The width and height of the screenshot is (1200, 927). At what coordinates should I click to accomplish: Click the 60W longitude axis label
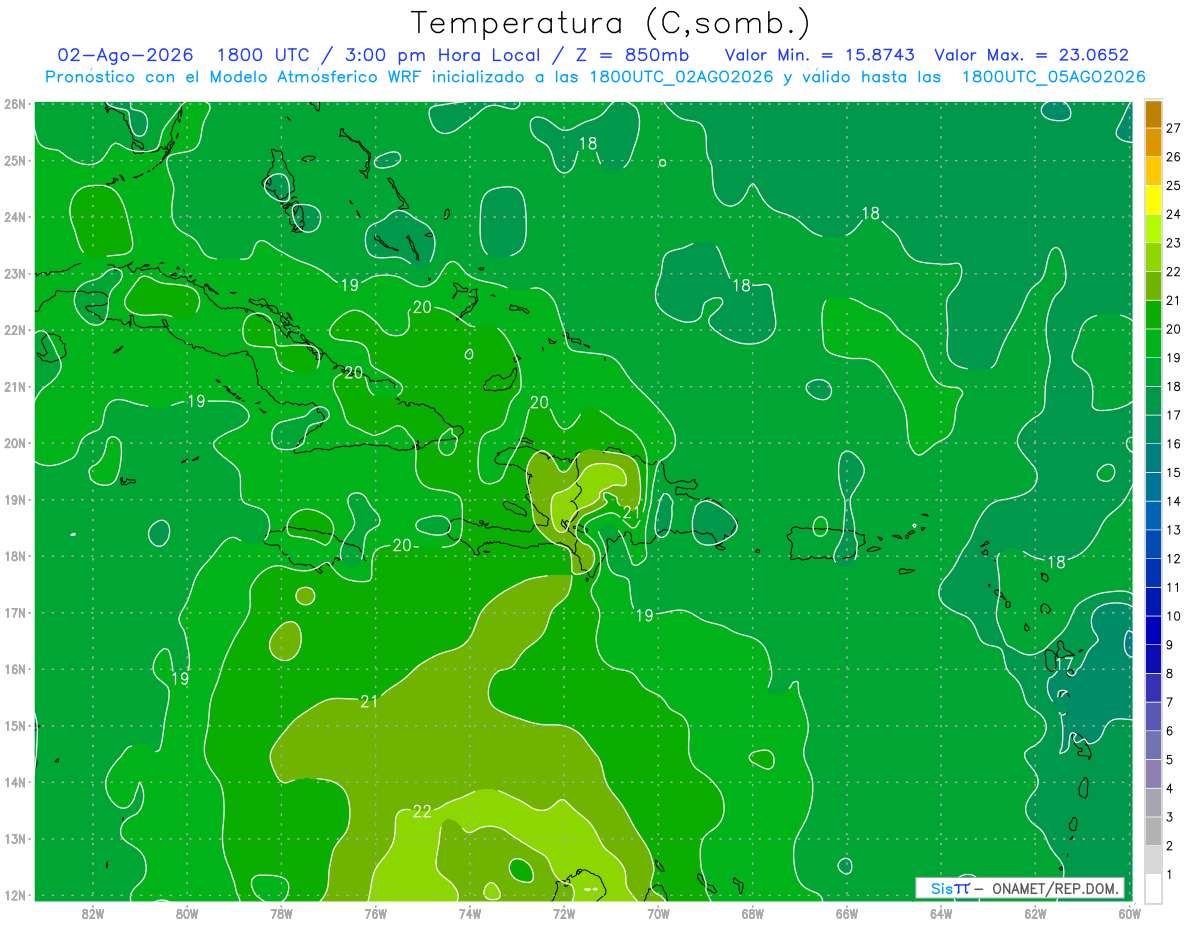click(1130, 913)
